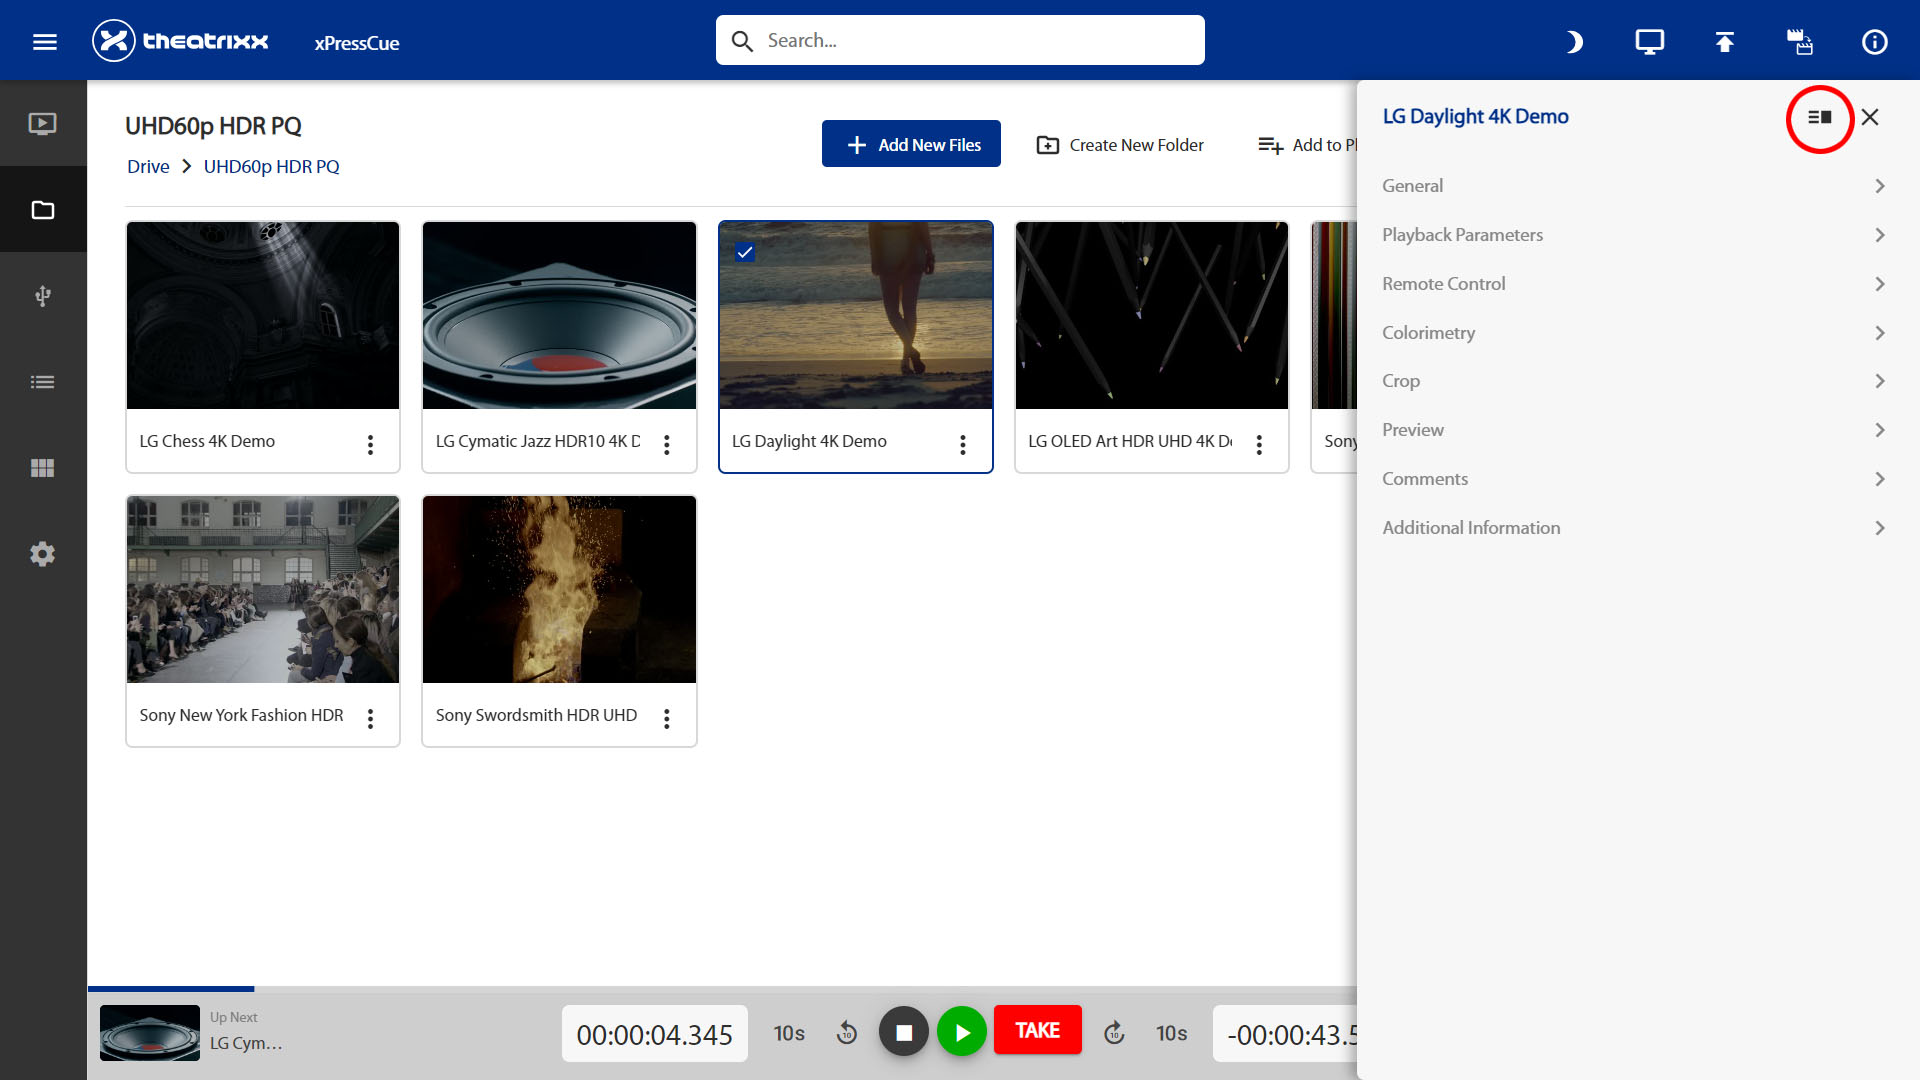Click the upload arrow icon in header
The height and width of the screenshot is (1080, 1920).
1725,41
